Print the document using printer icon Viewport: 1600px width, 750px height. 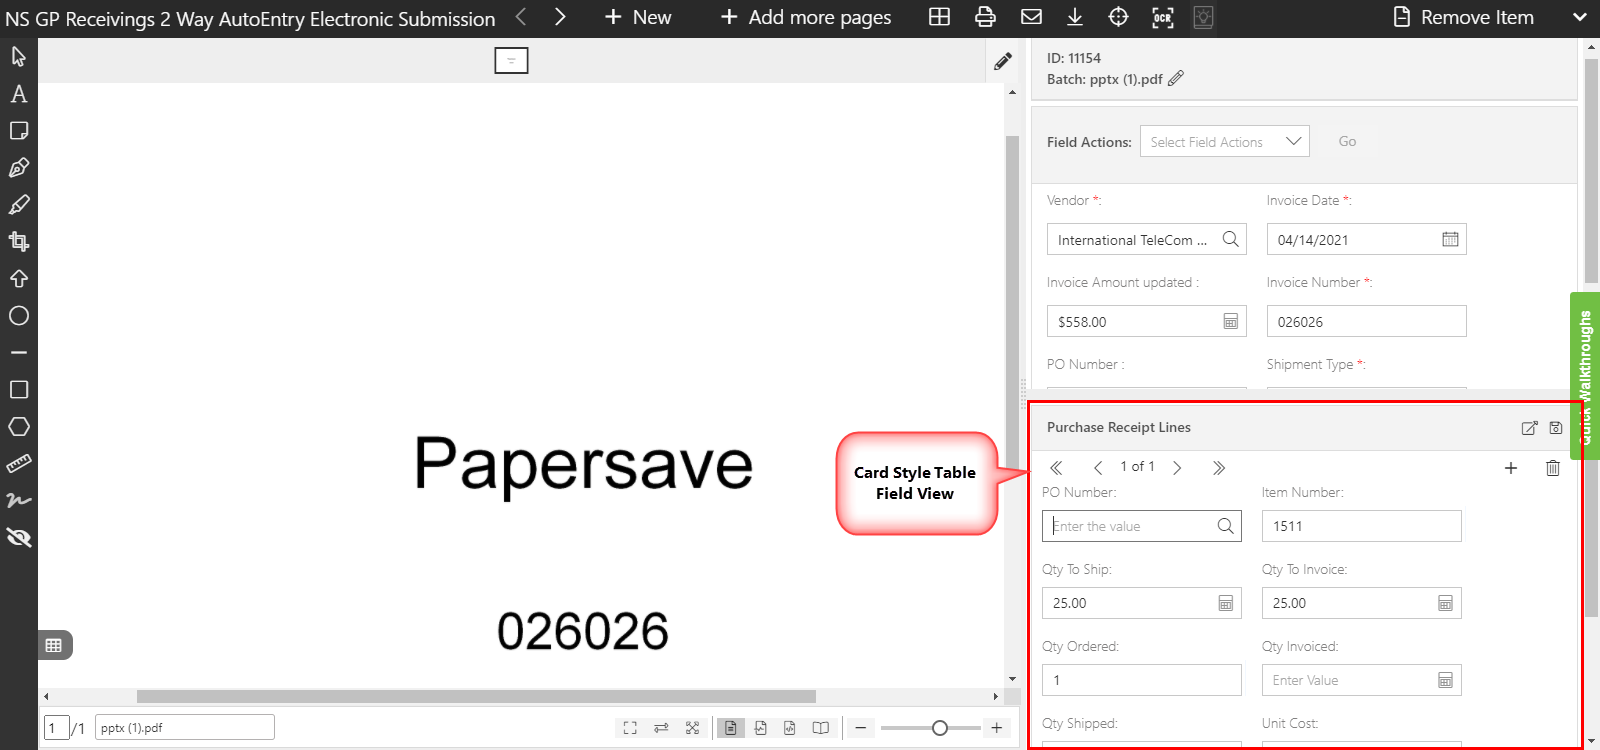(985, 17)
